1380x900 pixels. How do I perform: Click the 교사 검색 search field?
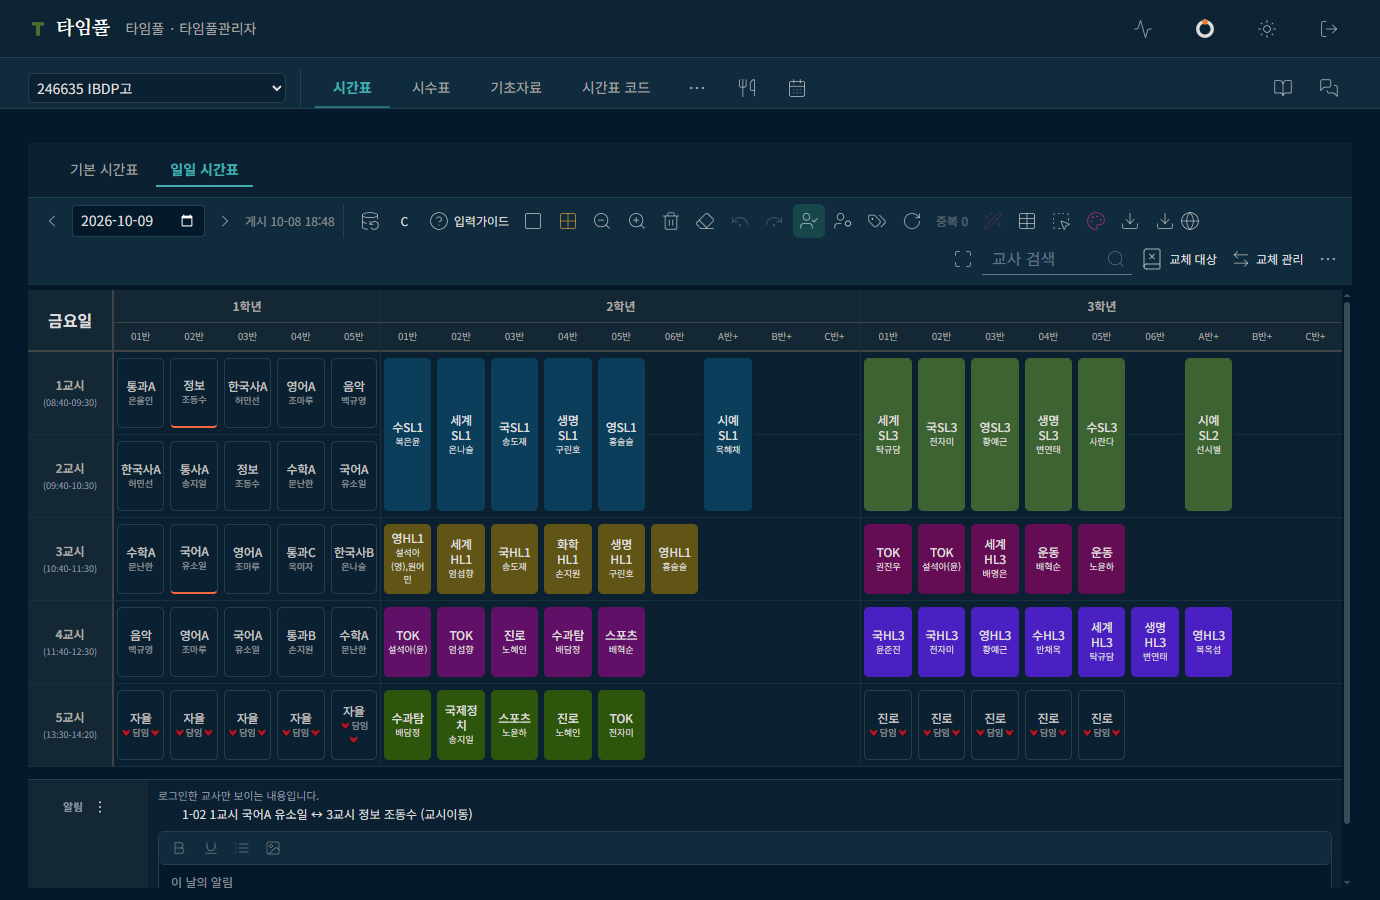tap(1056, 259)
